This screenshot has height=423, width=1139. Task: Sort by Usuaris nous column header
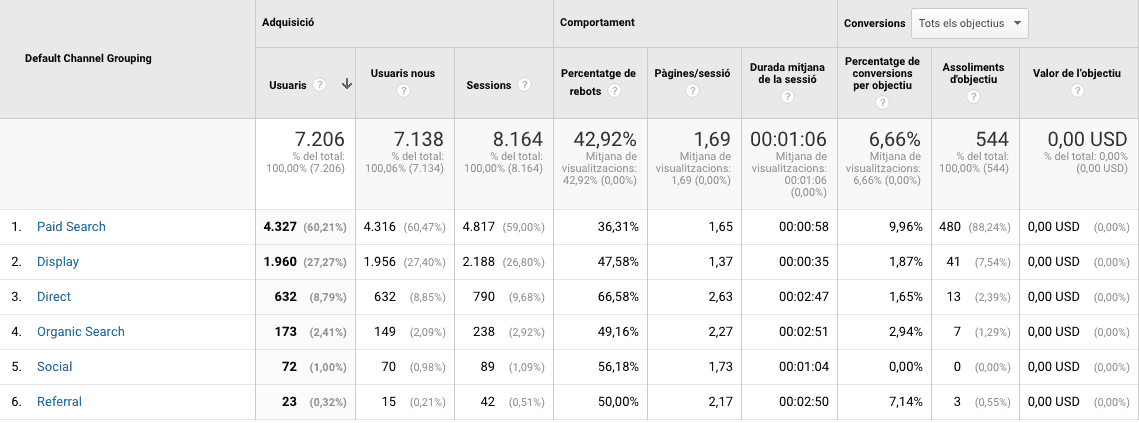click(403, 73)
